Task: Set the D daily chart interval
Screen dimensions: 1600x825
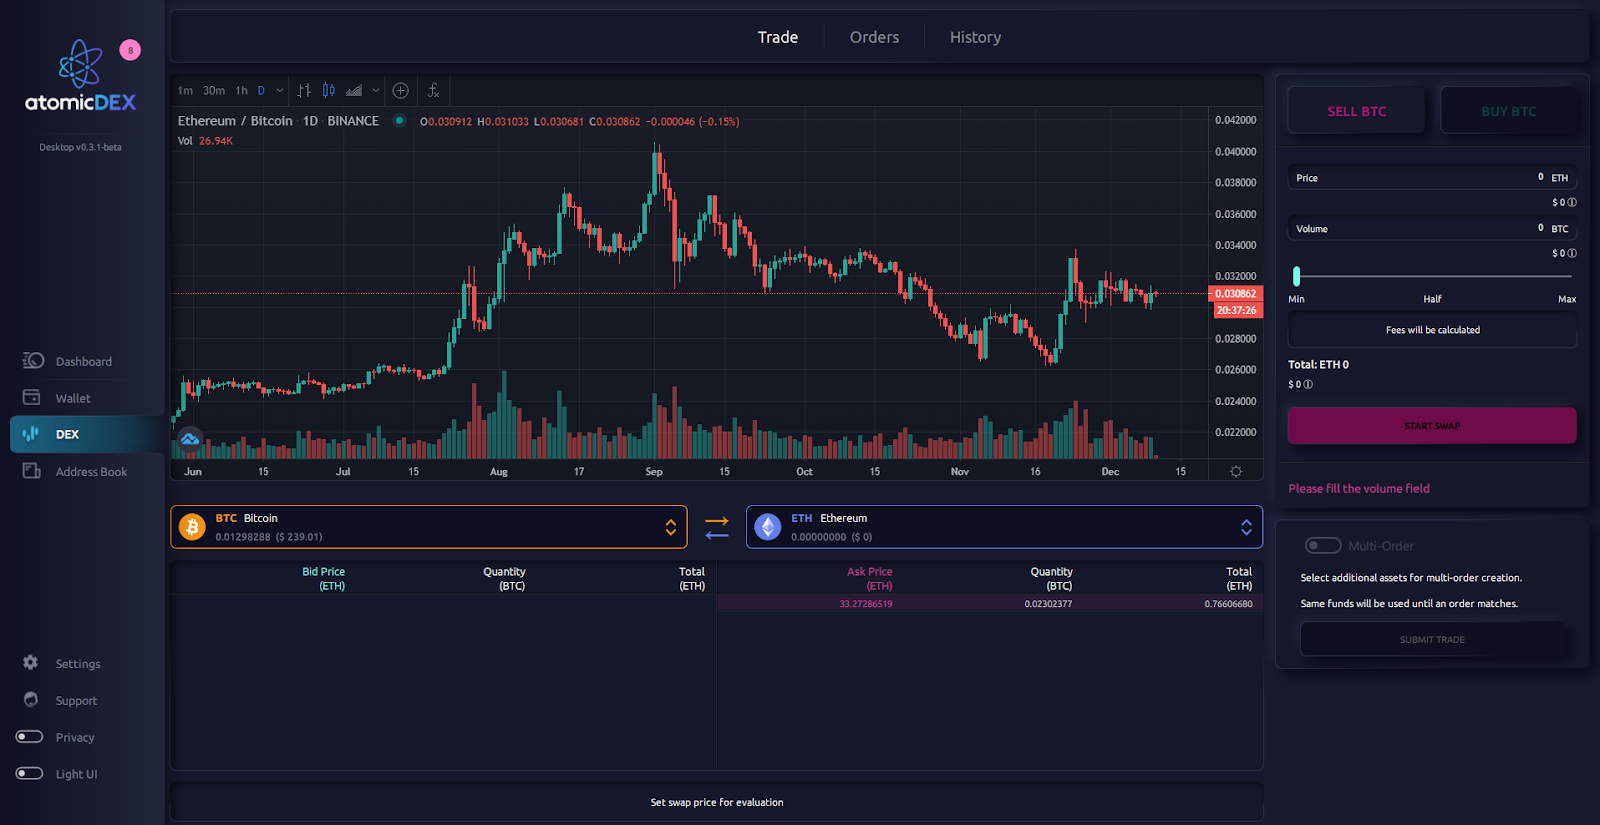Action: (262, 91)
